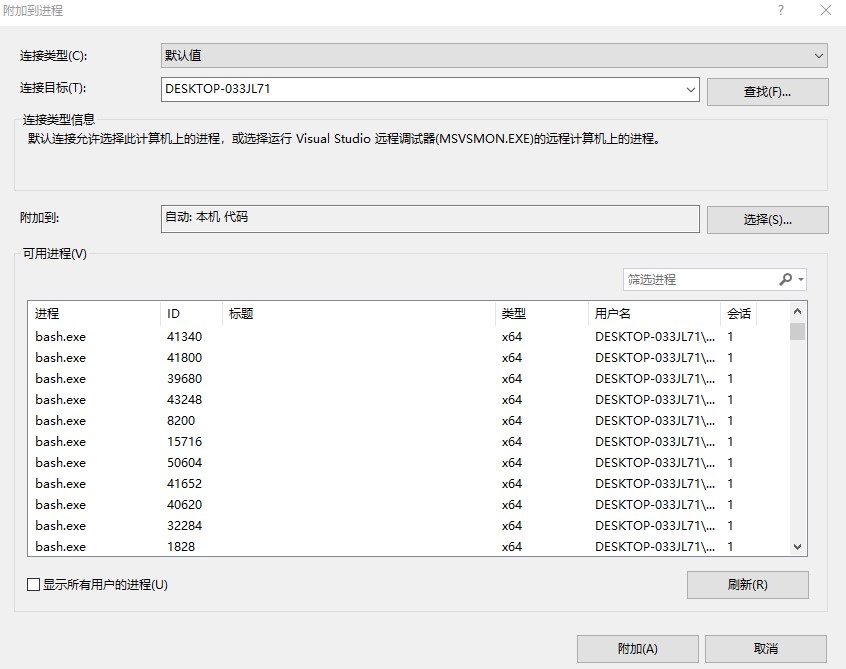Click the help question mark icon

pos(781,10)
